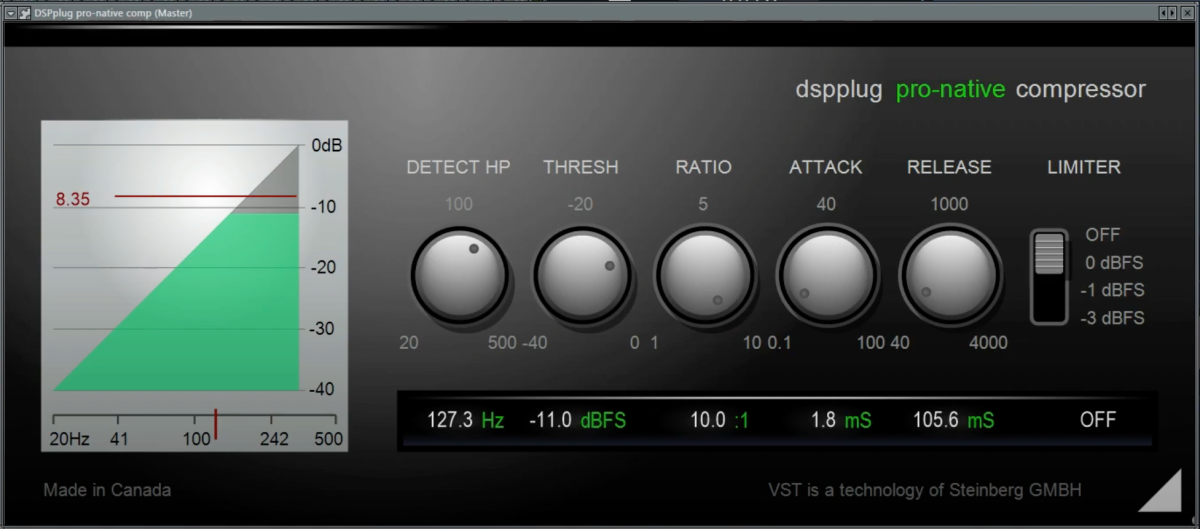Screen dimensions: 1200x529
Task: Set limiter to -3 dBFS label
Action: click(x=1112, y=319)
